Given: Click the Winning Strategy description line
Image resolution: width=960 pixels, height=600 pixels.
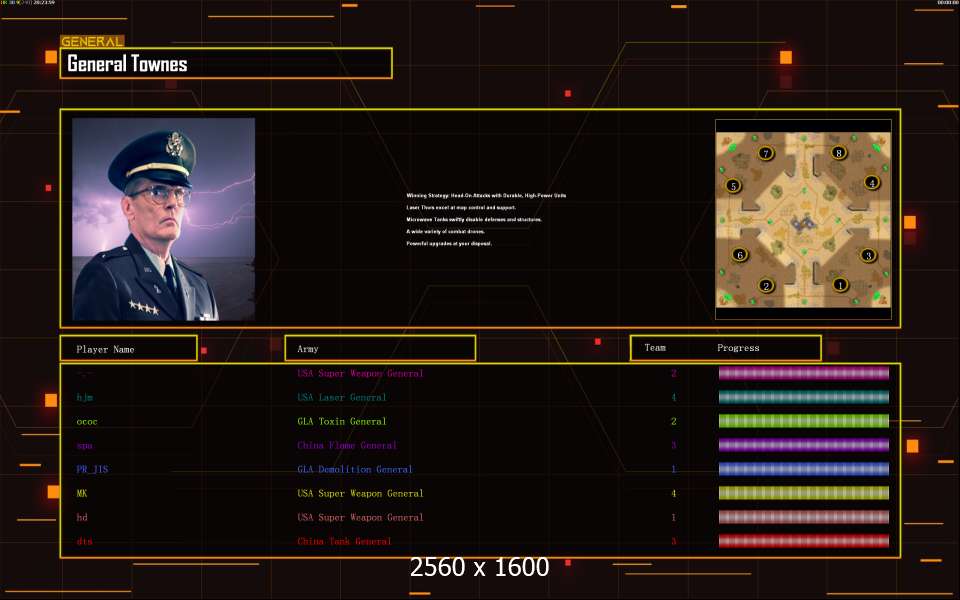Looking at the screenshot, I should click(486, 195).
